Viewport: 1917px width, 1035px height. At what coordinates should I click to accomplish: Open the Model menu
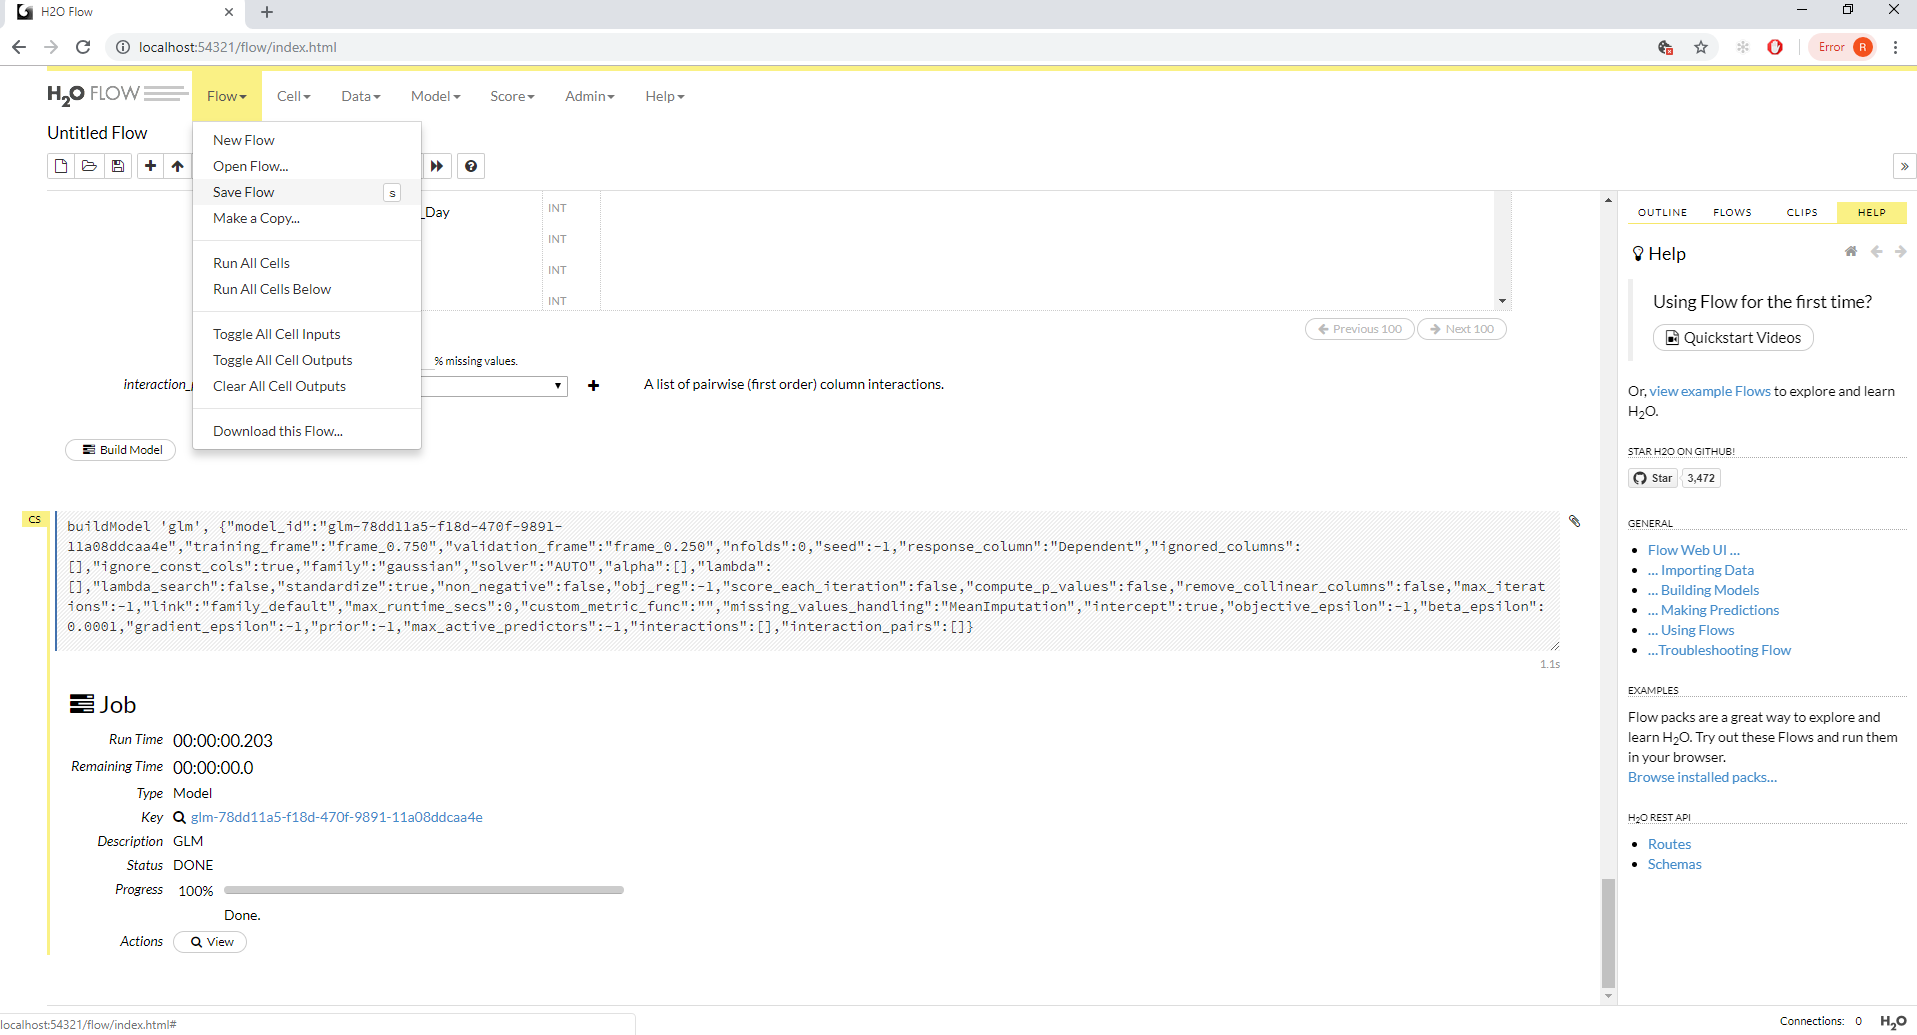pos(436,96)
